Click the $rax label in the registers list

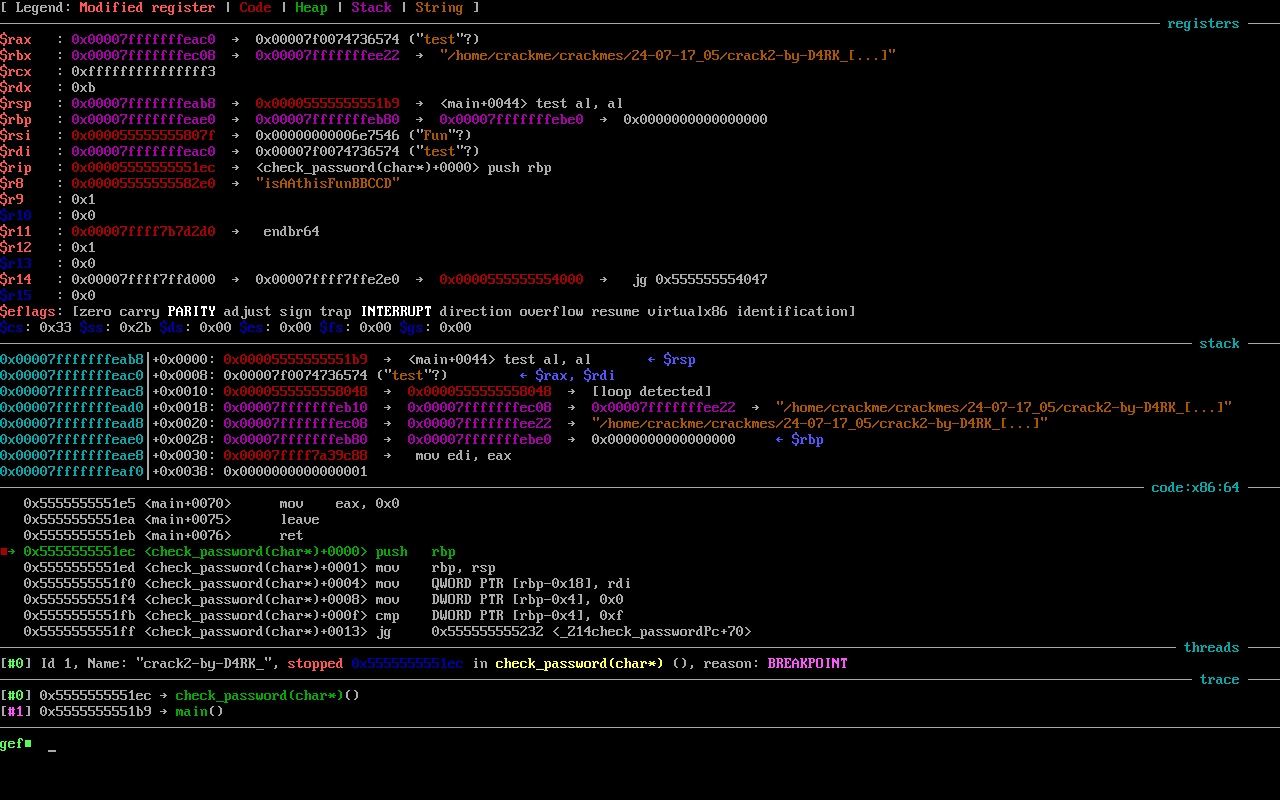point(16,40)
